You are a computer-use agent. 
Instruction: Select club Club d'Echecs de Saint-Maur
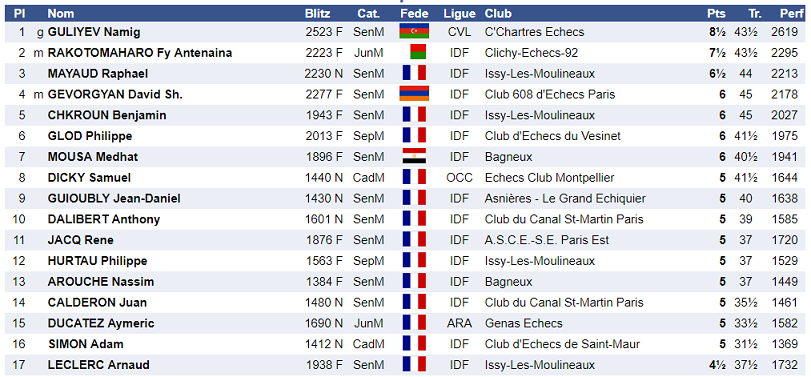[562, 344]
